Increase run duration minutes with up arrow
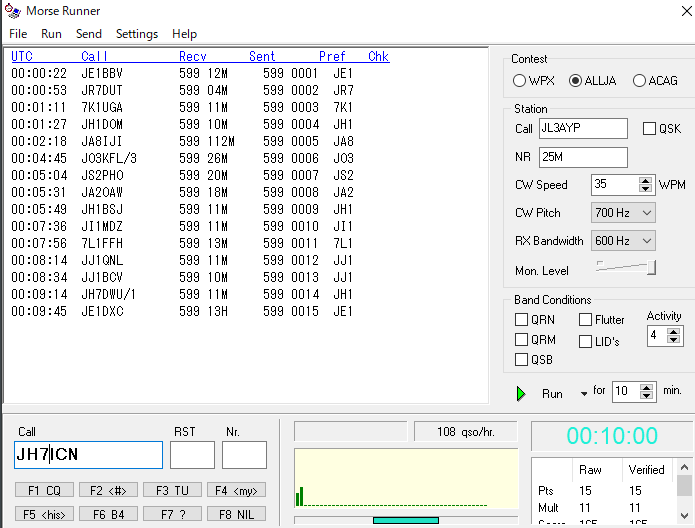695x528 pixels. coord(647,387)
